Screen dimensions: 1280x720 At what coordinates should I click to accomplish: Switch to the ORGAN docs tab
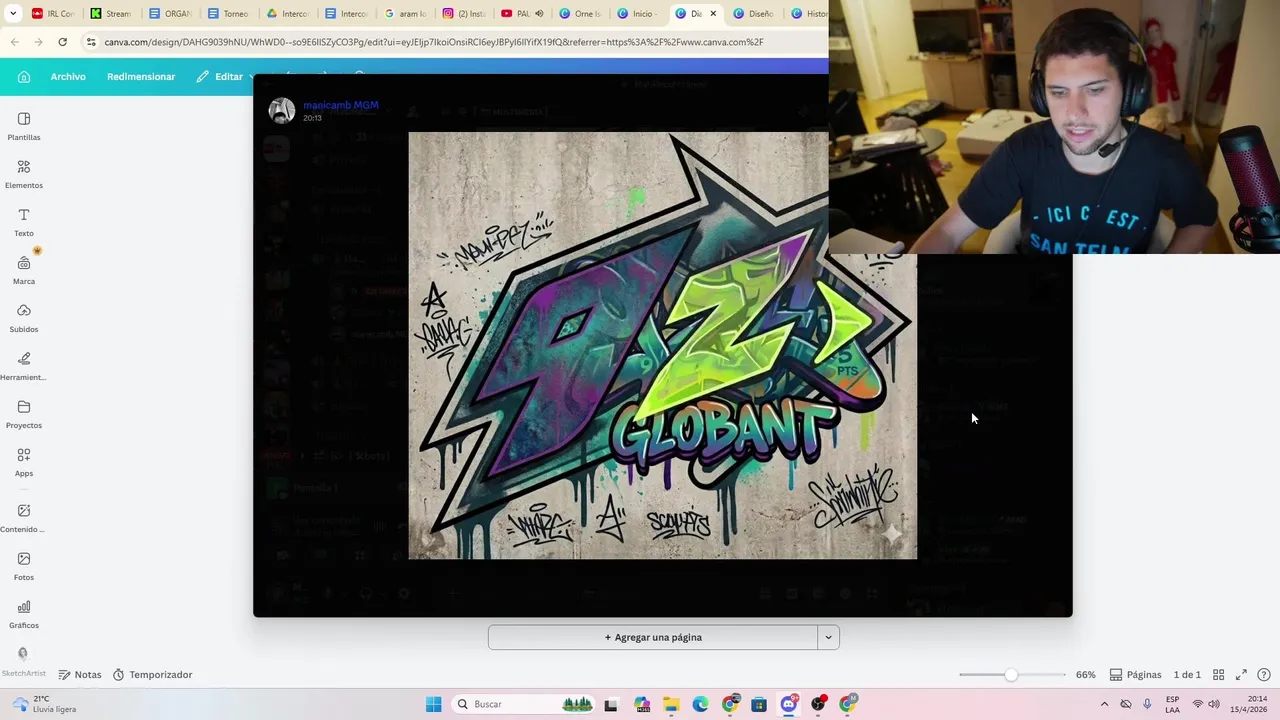[169, 14]
